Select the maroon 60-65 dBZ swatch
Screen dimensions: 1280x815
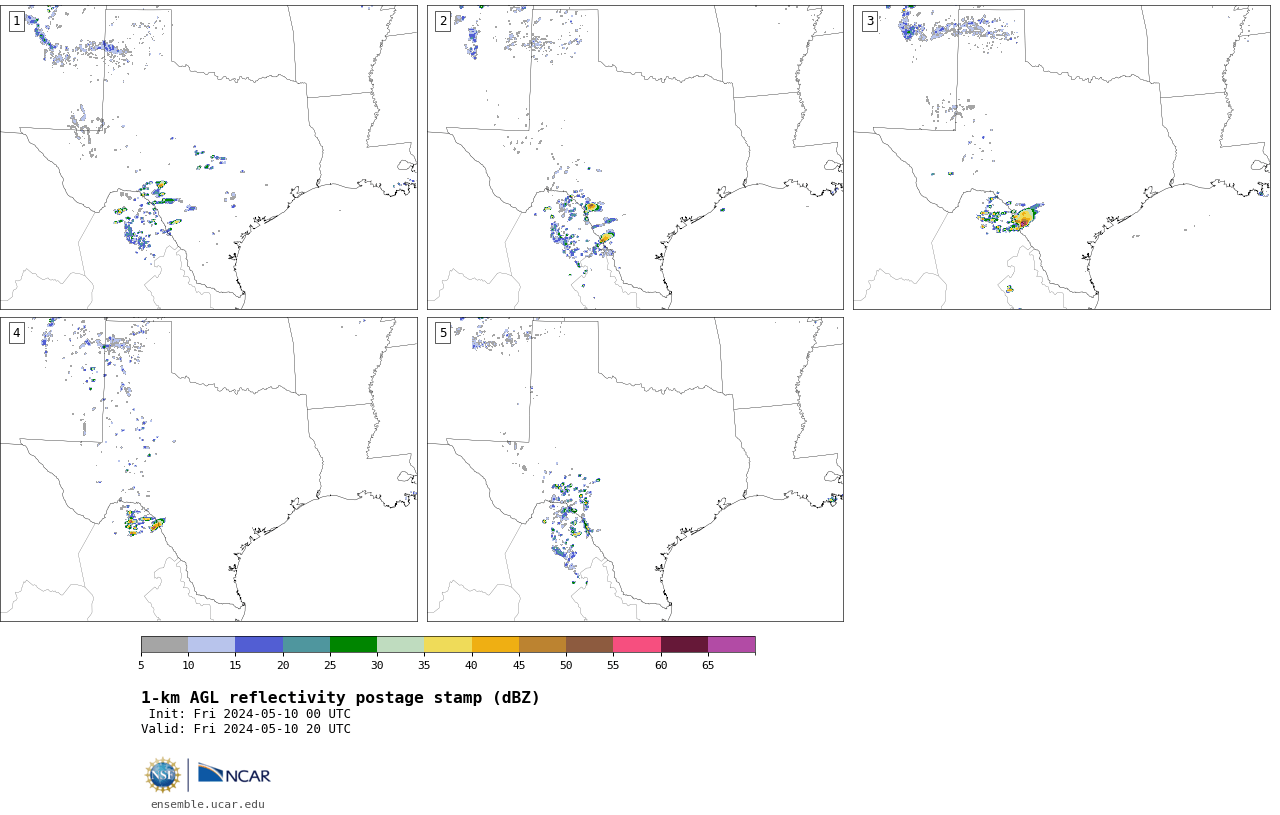click(684, 644)
